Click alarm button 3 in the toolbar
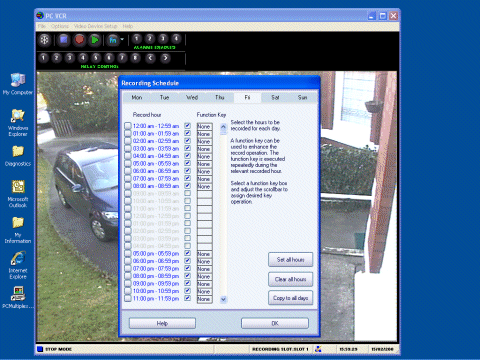Viewport: 480px width, 360px height. pos(163,39)
